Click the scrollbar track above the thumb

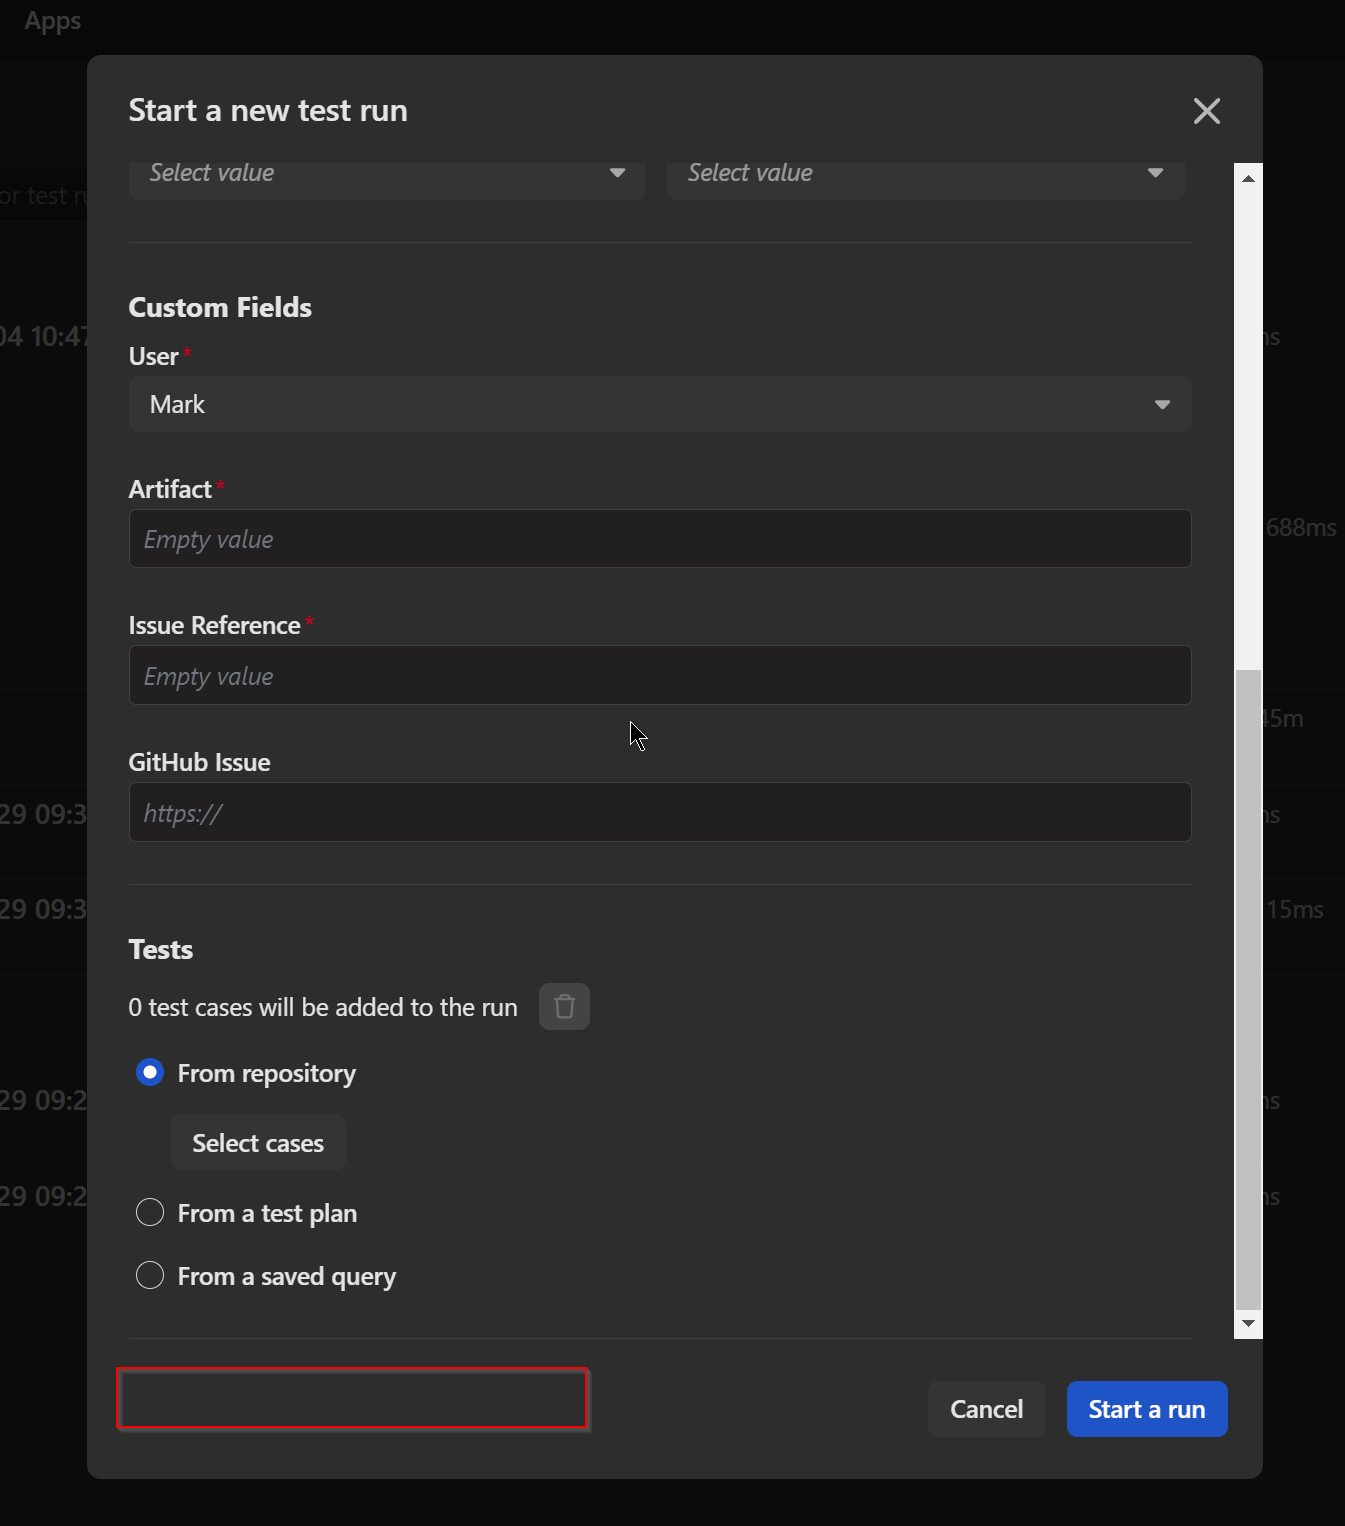pyautogui.click(x=1248, y=420)
